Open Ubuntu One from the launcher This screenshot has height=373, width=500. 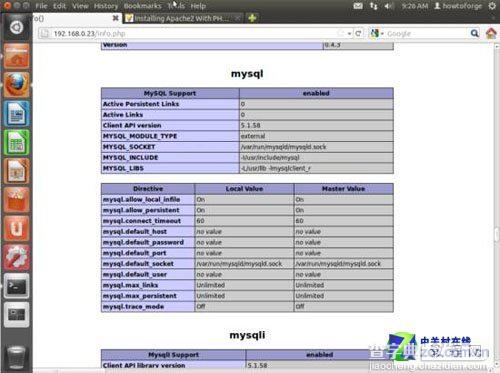coord(17,229)
